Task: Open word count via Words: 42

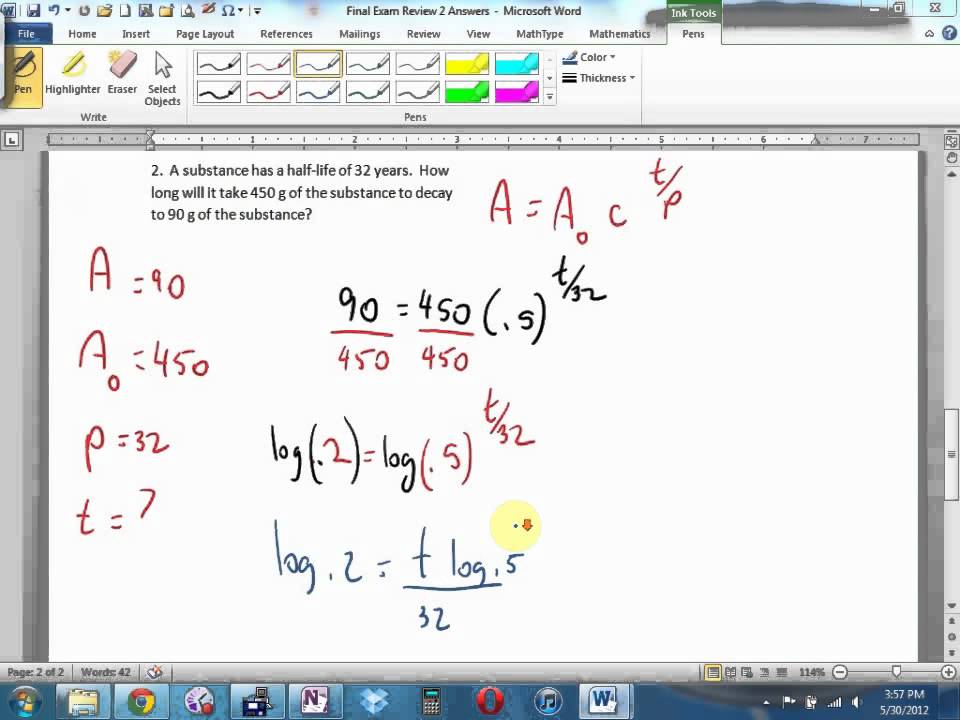Action: click(105, 672)
